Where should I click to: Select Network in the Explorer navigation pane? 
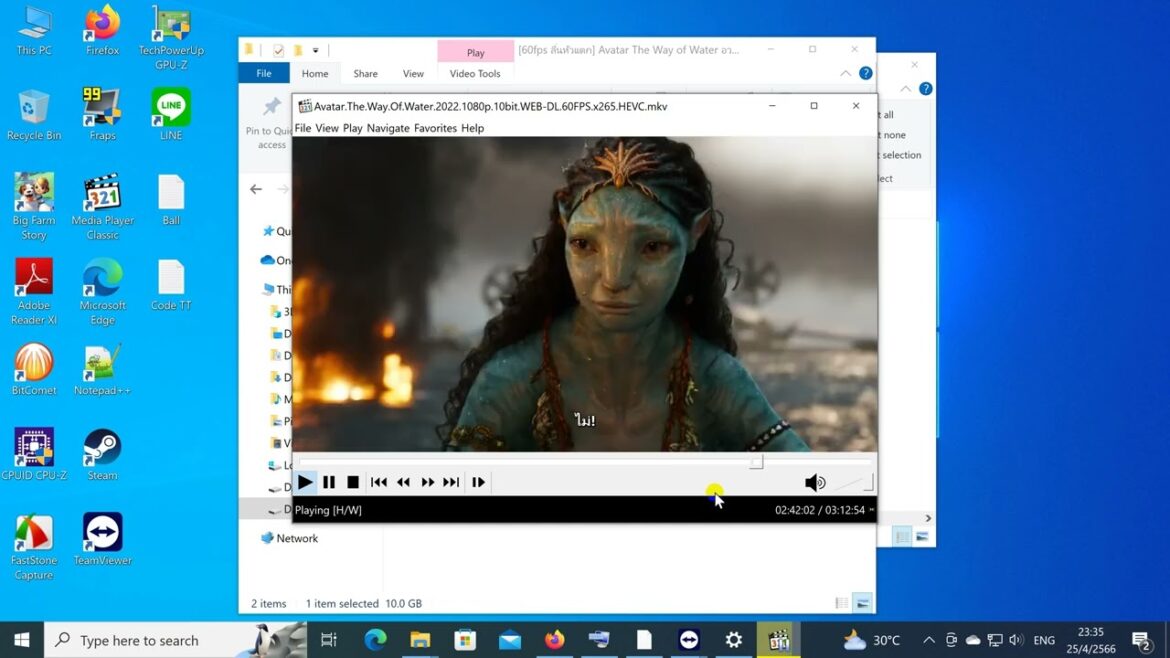[x=297, y=538]
